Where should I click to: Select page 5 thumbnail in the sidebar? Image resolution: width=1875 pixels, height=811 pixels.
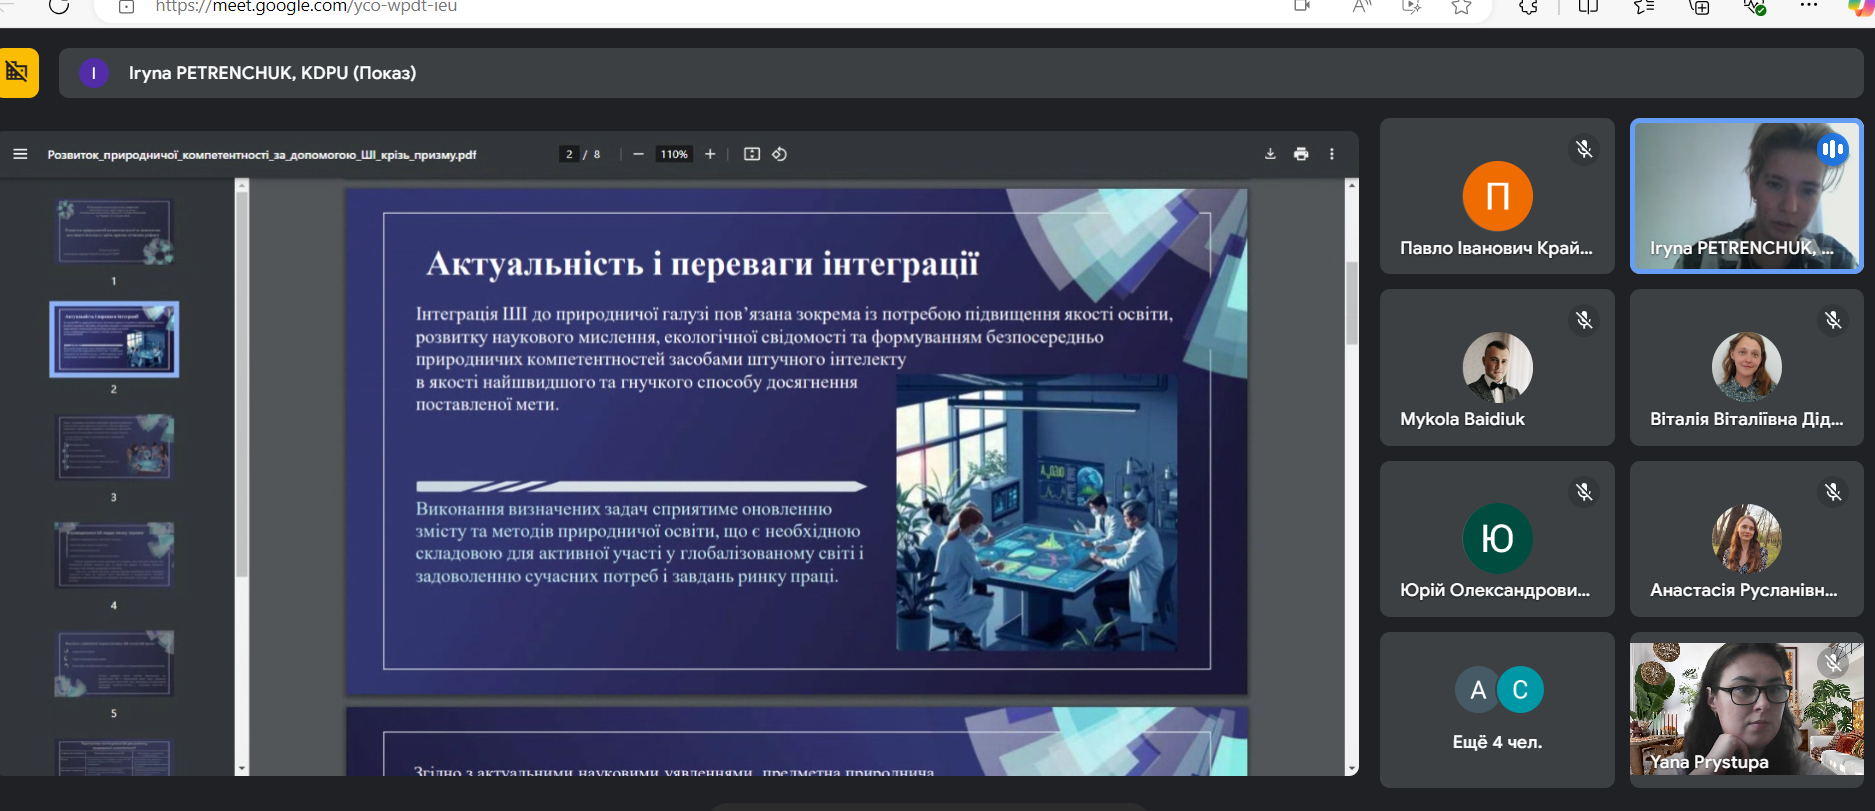tap(115, 663)
